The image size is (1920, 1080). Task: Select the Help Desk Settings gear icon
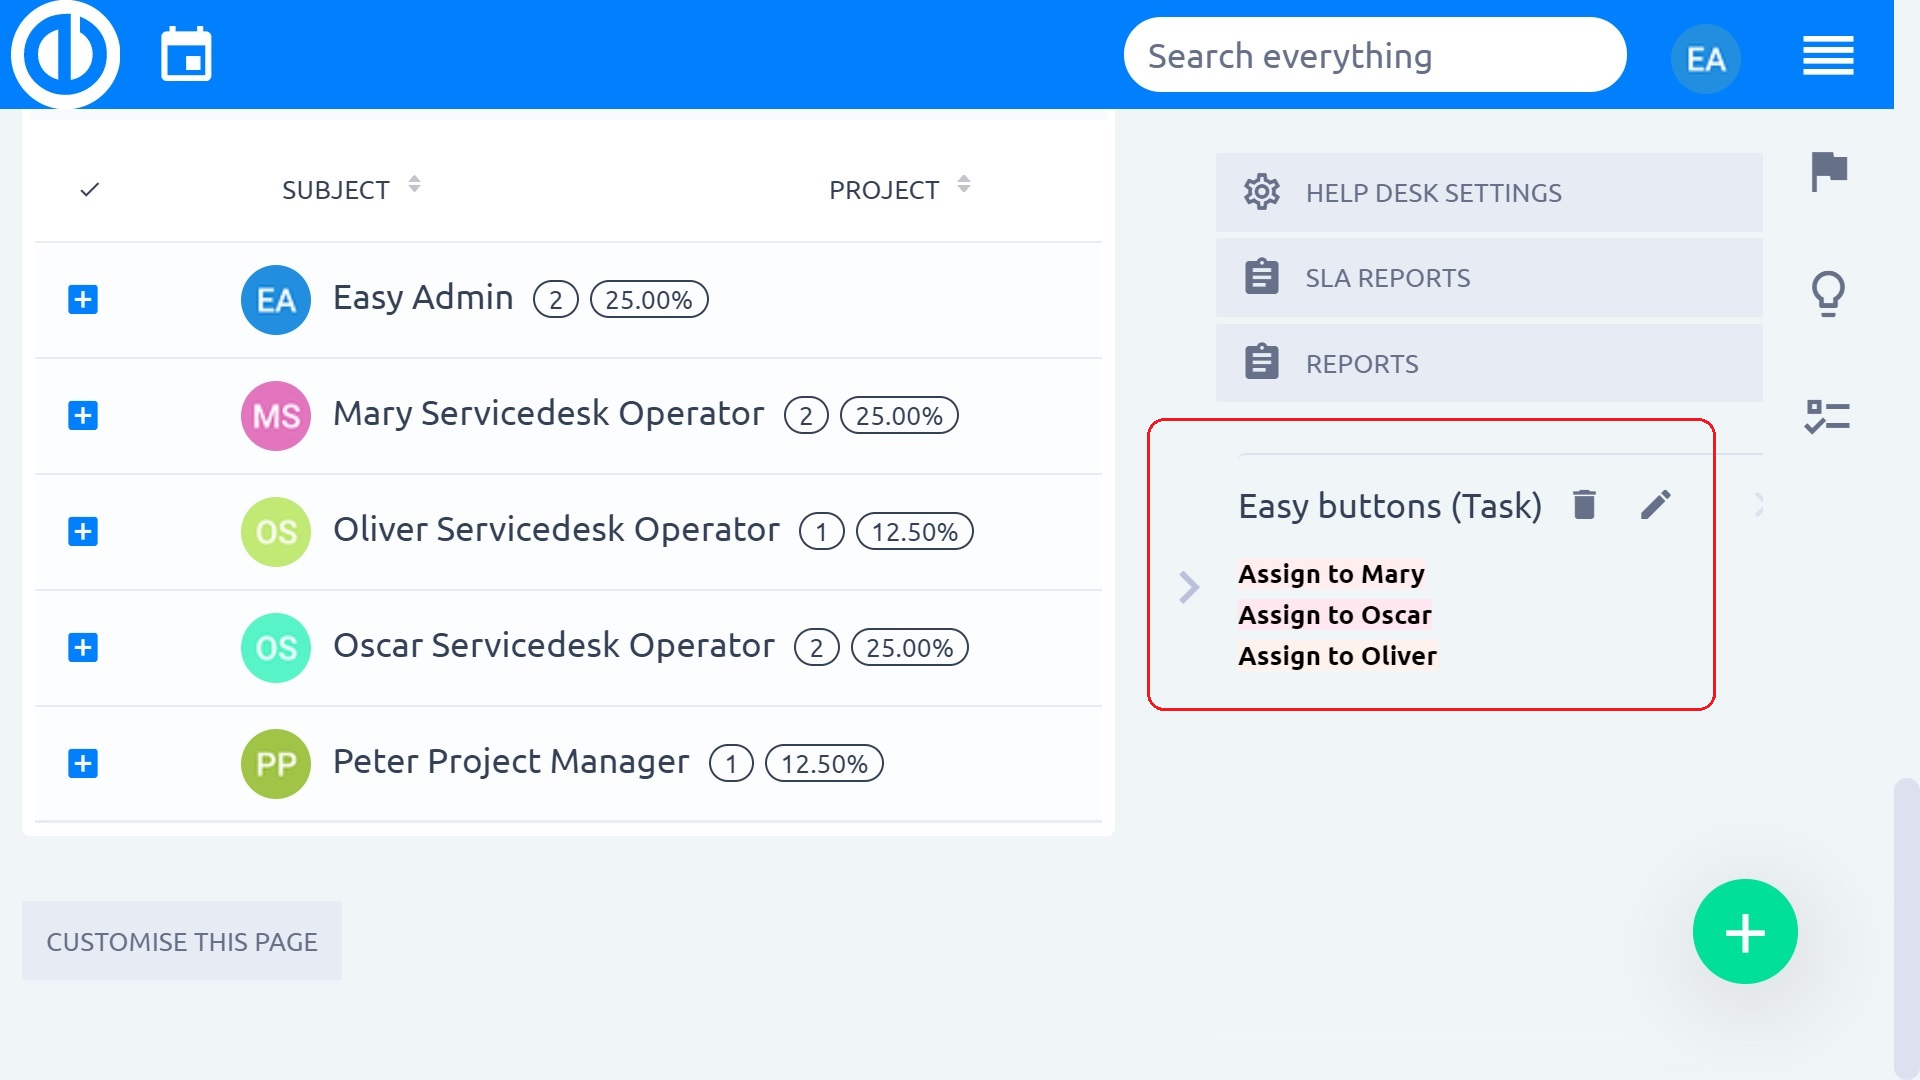click(x=1262, y=192)
